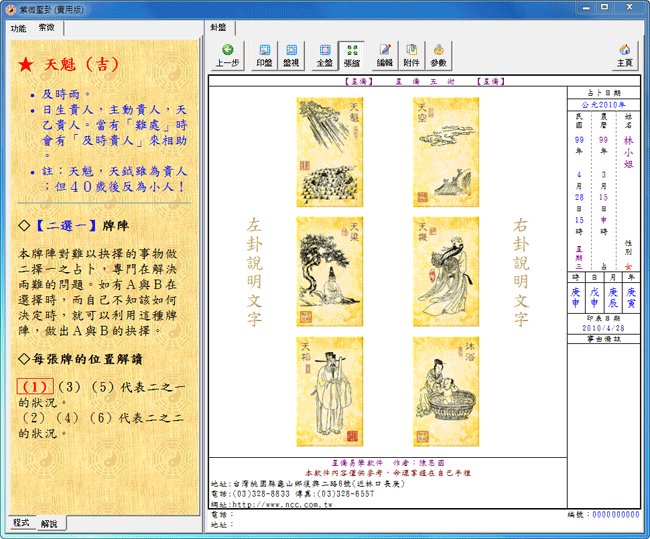
Task: Print the chart with 印盤
Action: [x=264, y=56]
